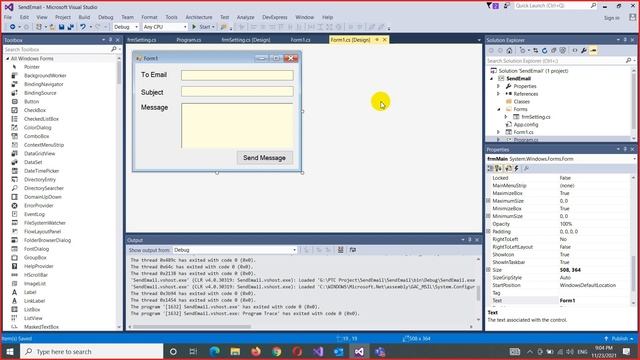
Task: Select App.config in Solution Explorer
Action: pyautogui.click(x=526, y=124)
